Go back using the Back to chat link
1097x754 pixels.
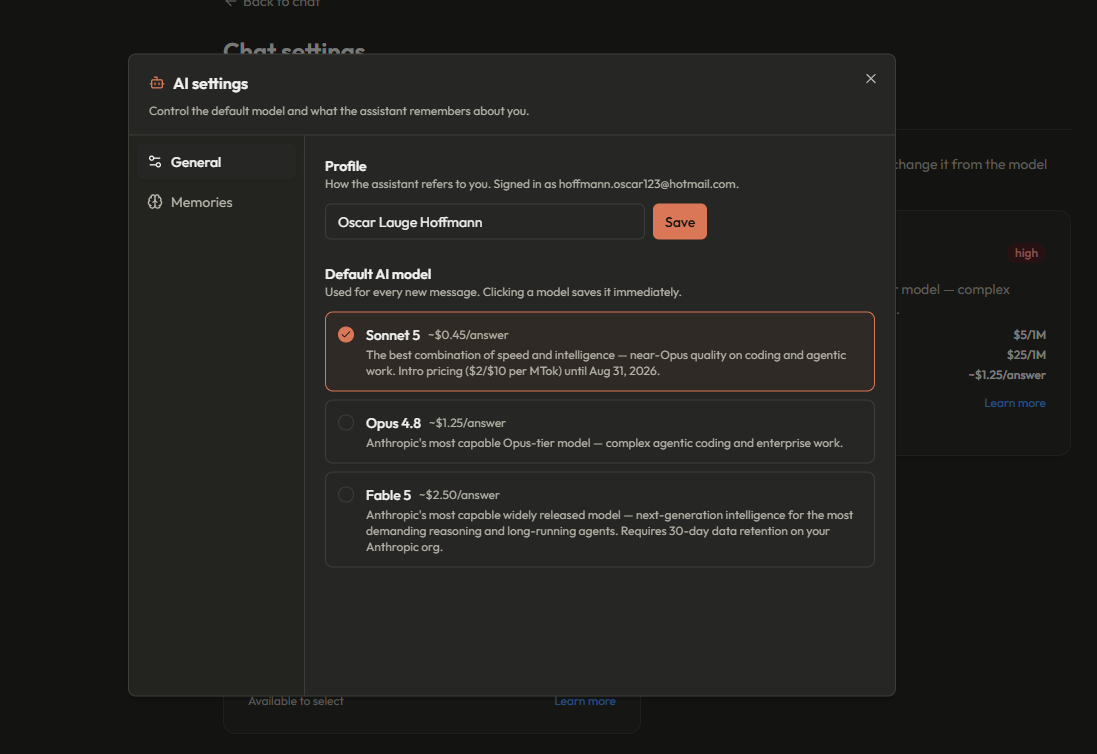point(273,3)
